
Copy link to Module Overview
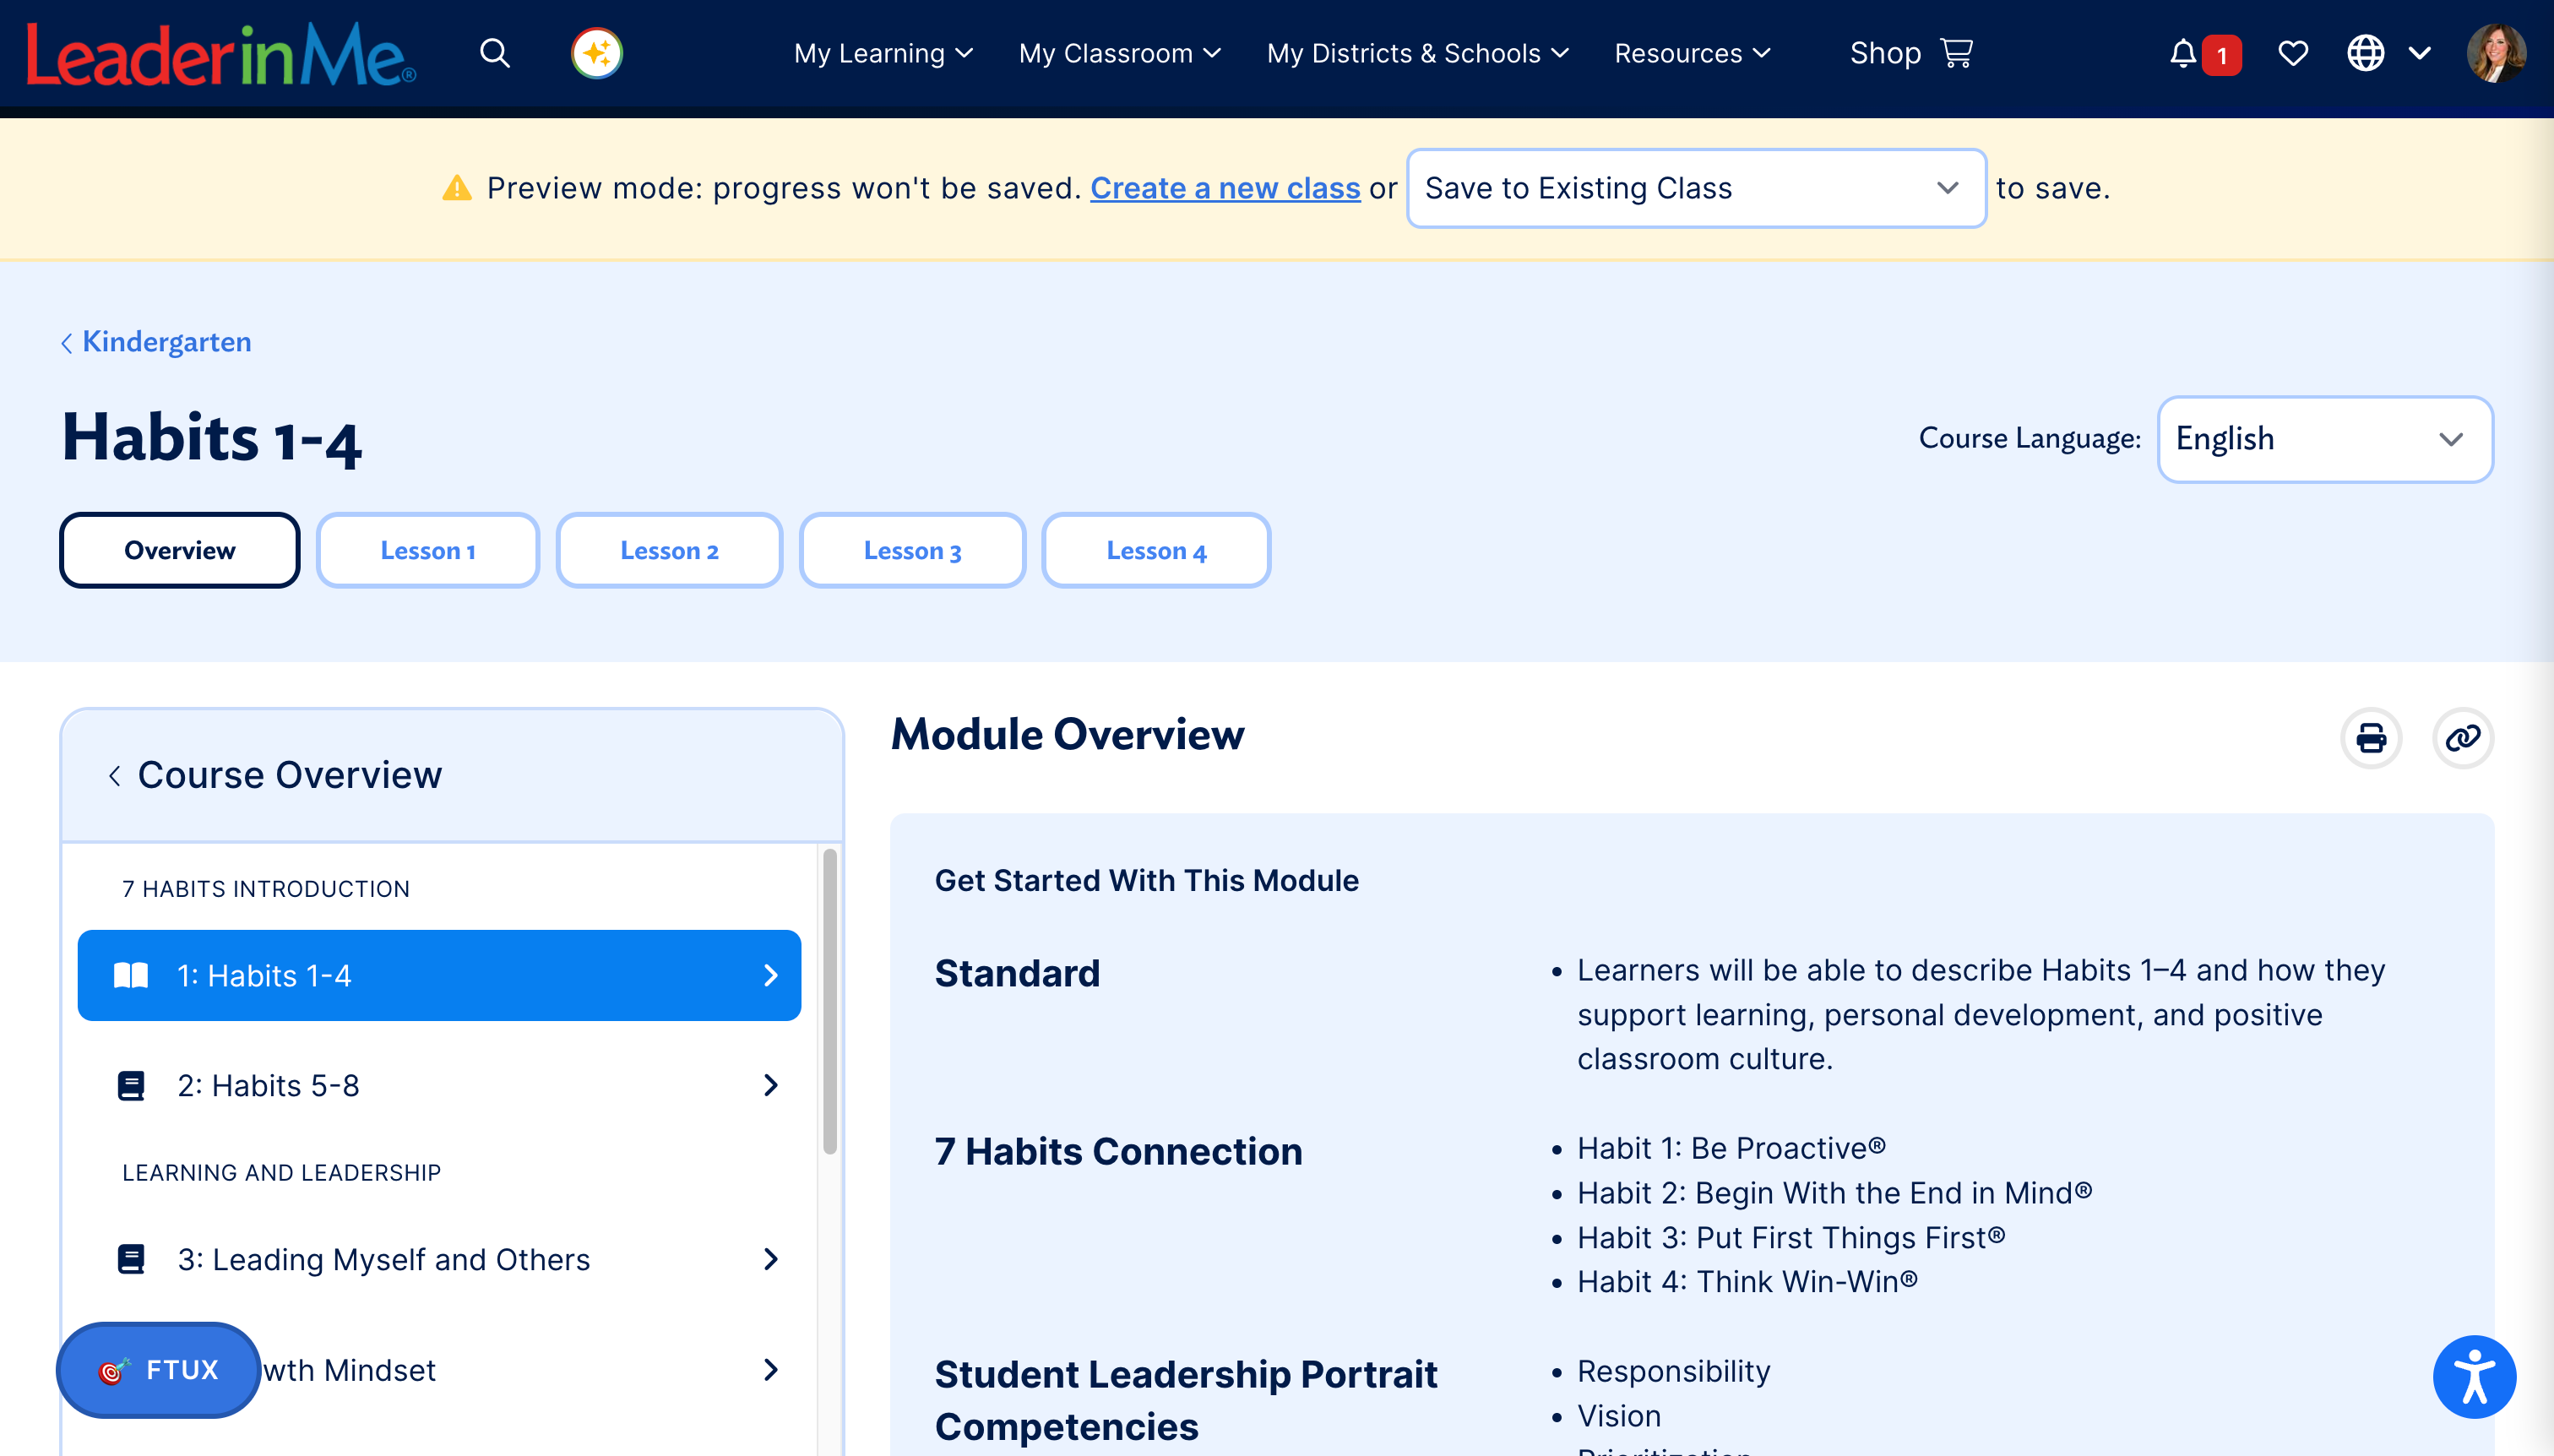[x=2462, y=738]
